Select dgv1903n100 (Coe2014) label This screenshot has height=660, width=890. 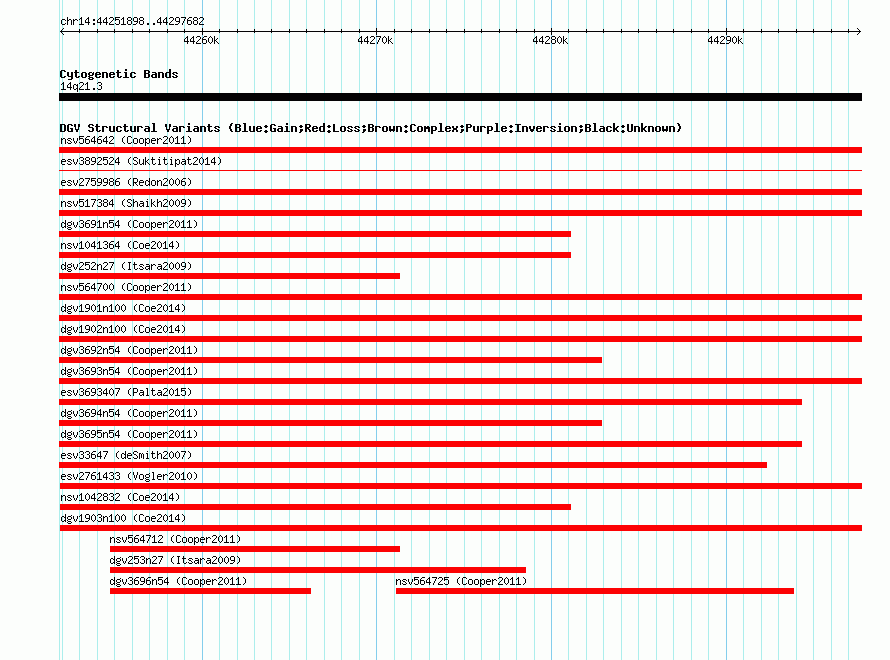click(123, 518)
